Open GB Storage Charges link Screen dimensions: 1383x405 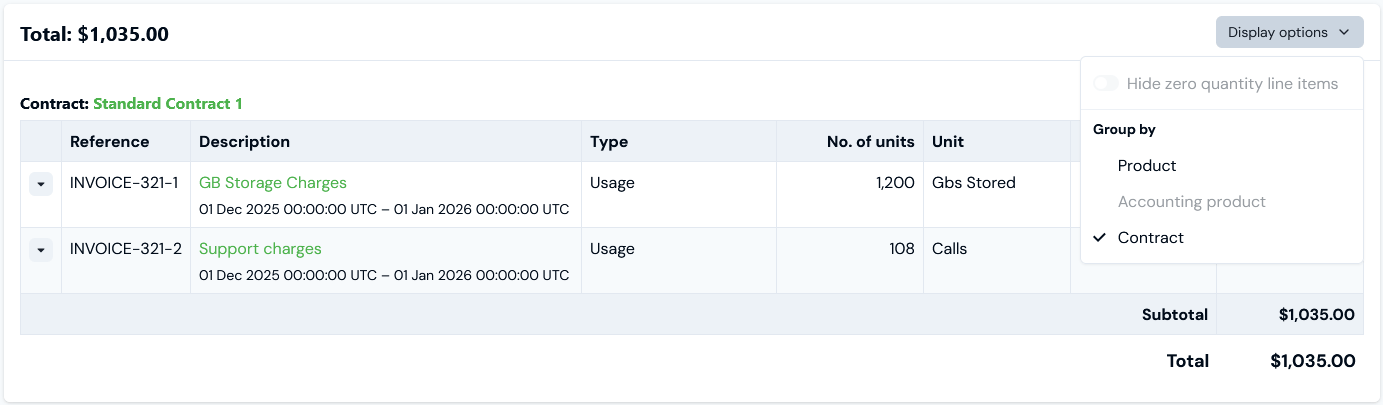pos(273,183)
